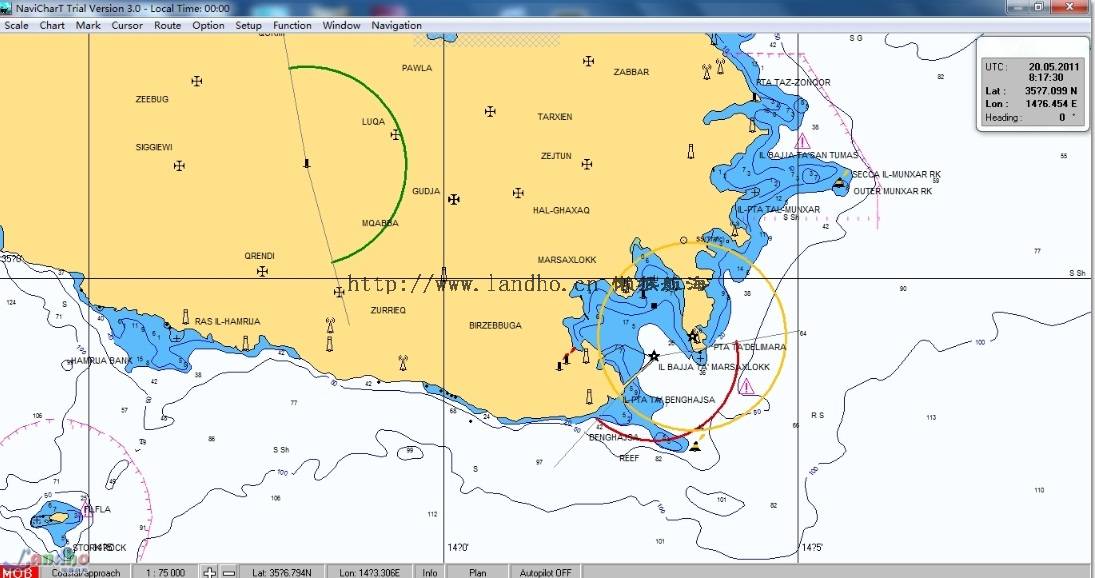Click the Lon 1423.306E status field

369,572
